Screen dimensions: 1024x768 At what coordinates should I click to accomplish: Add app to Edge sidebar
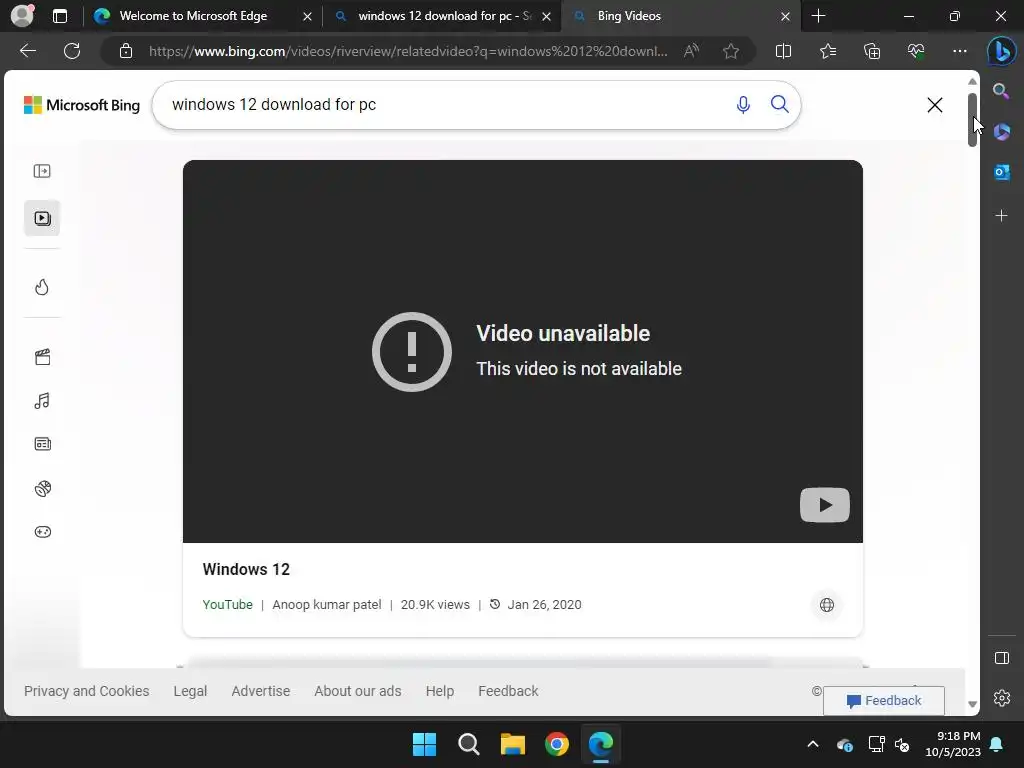click(1001, 215)
